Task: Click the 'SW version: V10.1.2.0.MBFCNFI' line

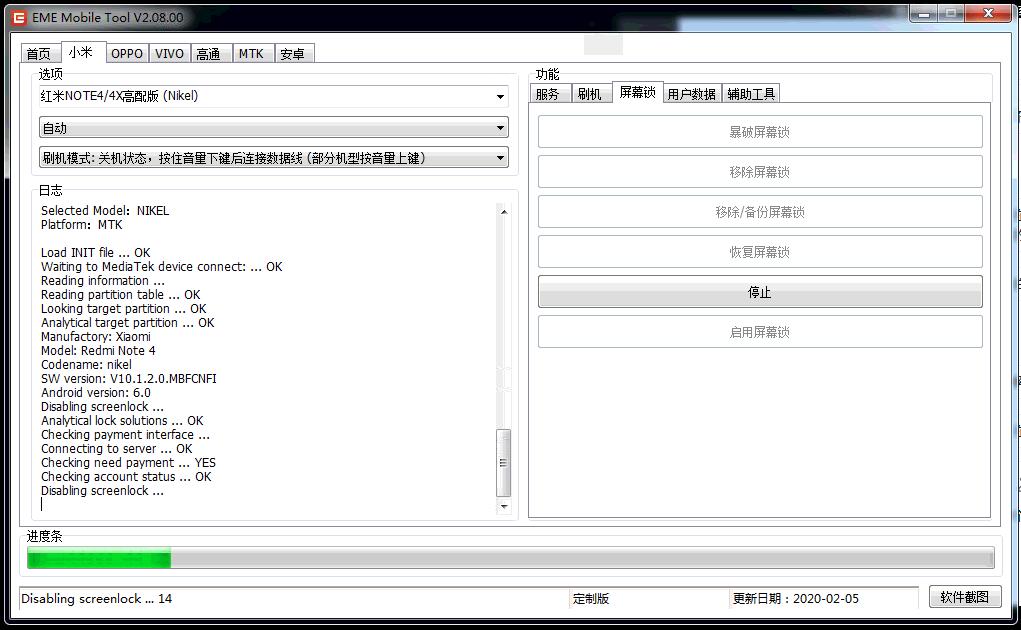Action: coord(129,379)
